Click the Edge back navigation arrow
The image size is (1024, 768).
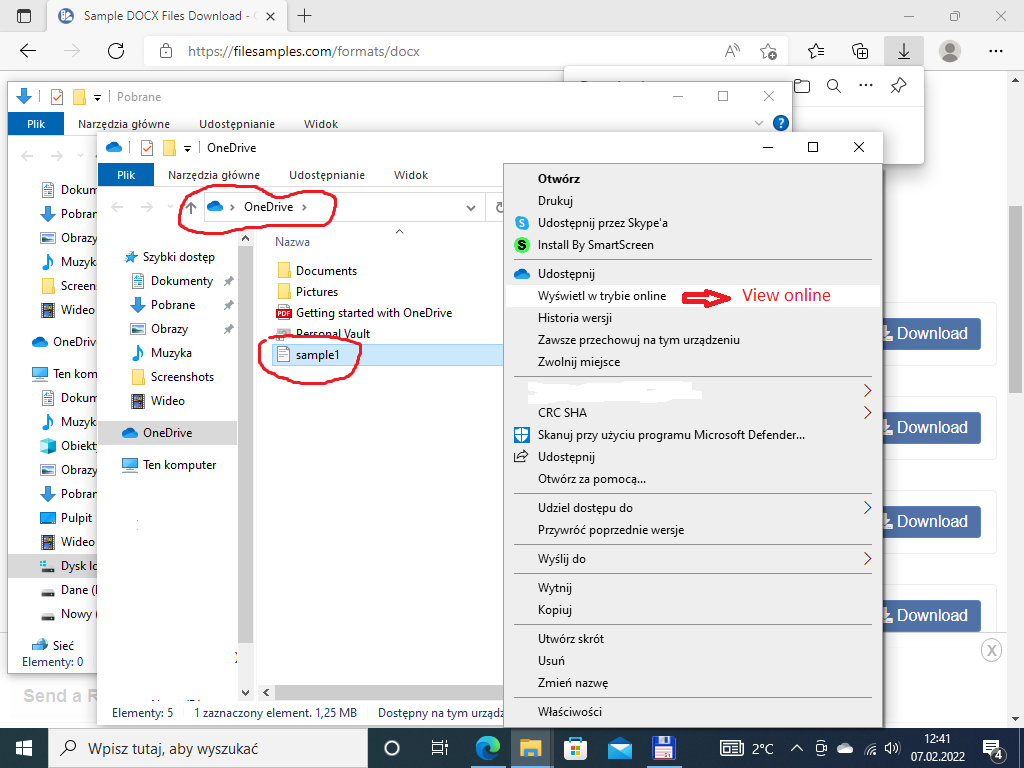(x=28, y=51)
